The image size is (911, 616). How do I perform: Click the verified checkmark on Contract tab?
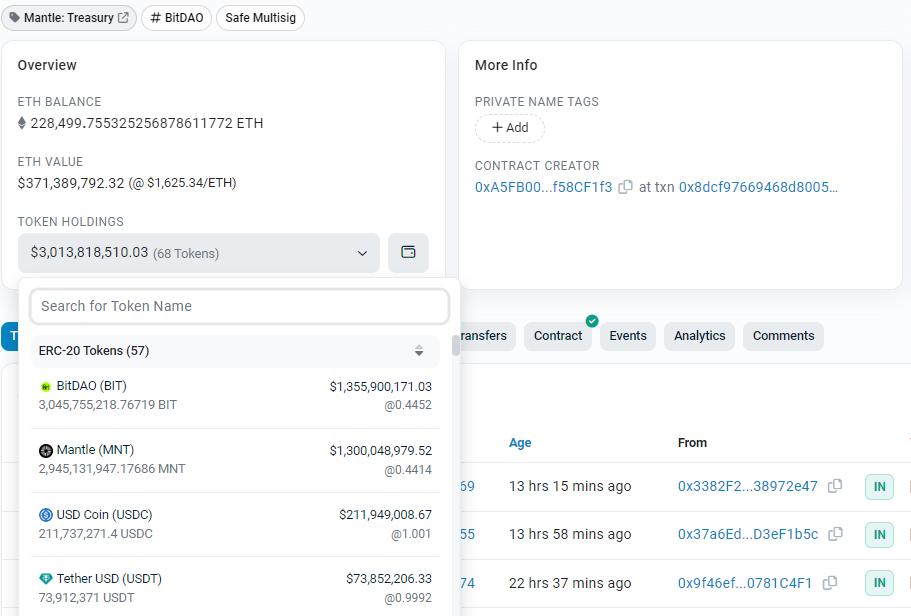[x=591, y=323]
